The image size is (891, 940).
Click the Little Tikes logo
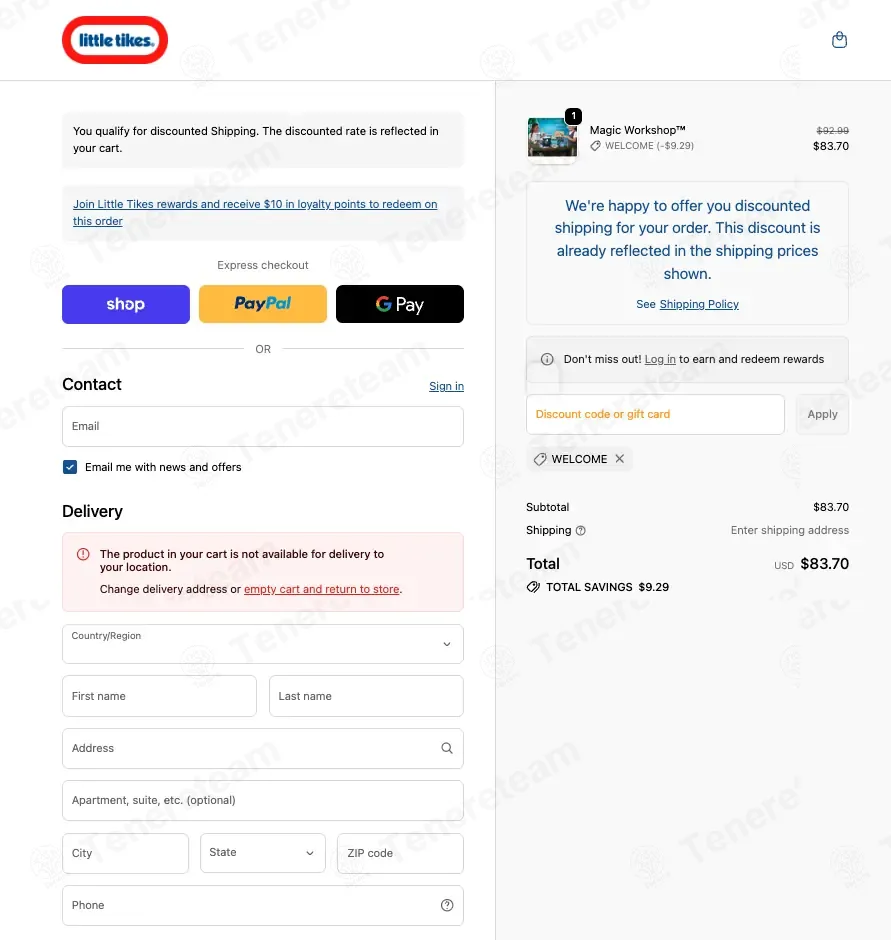[x=115, y=40]
